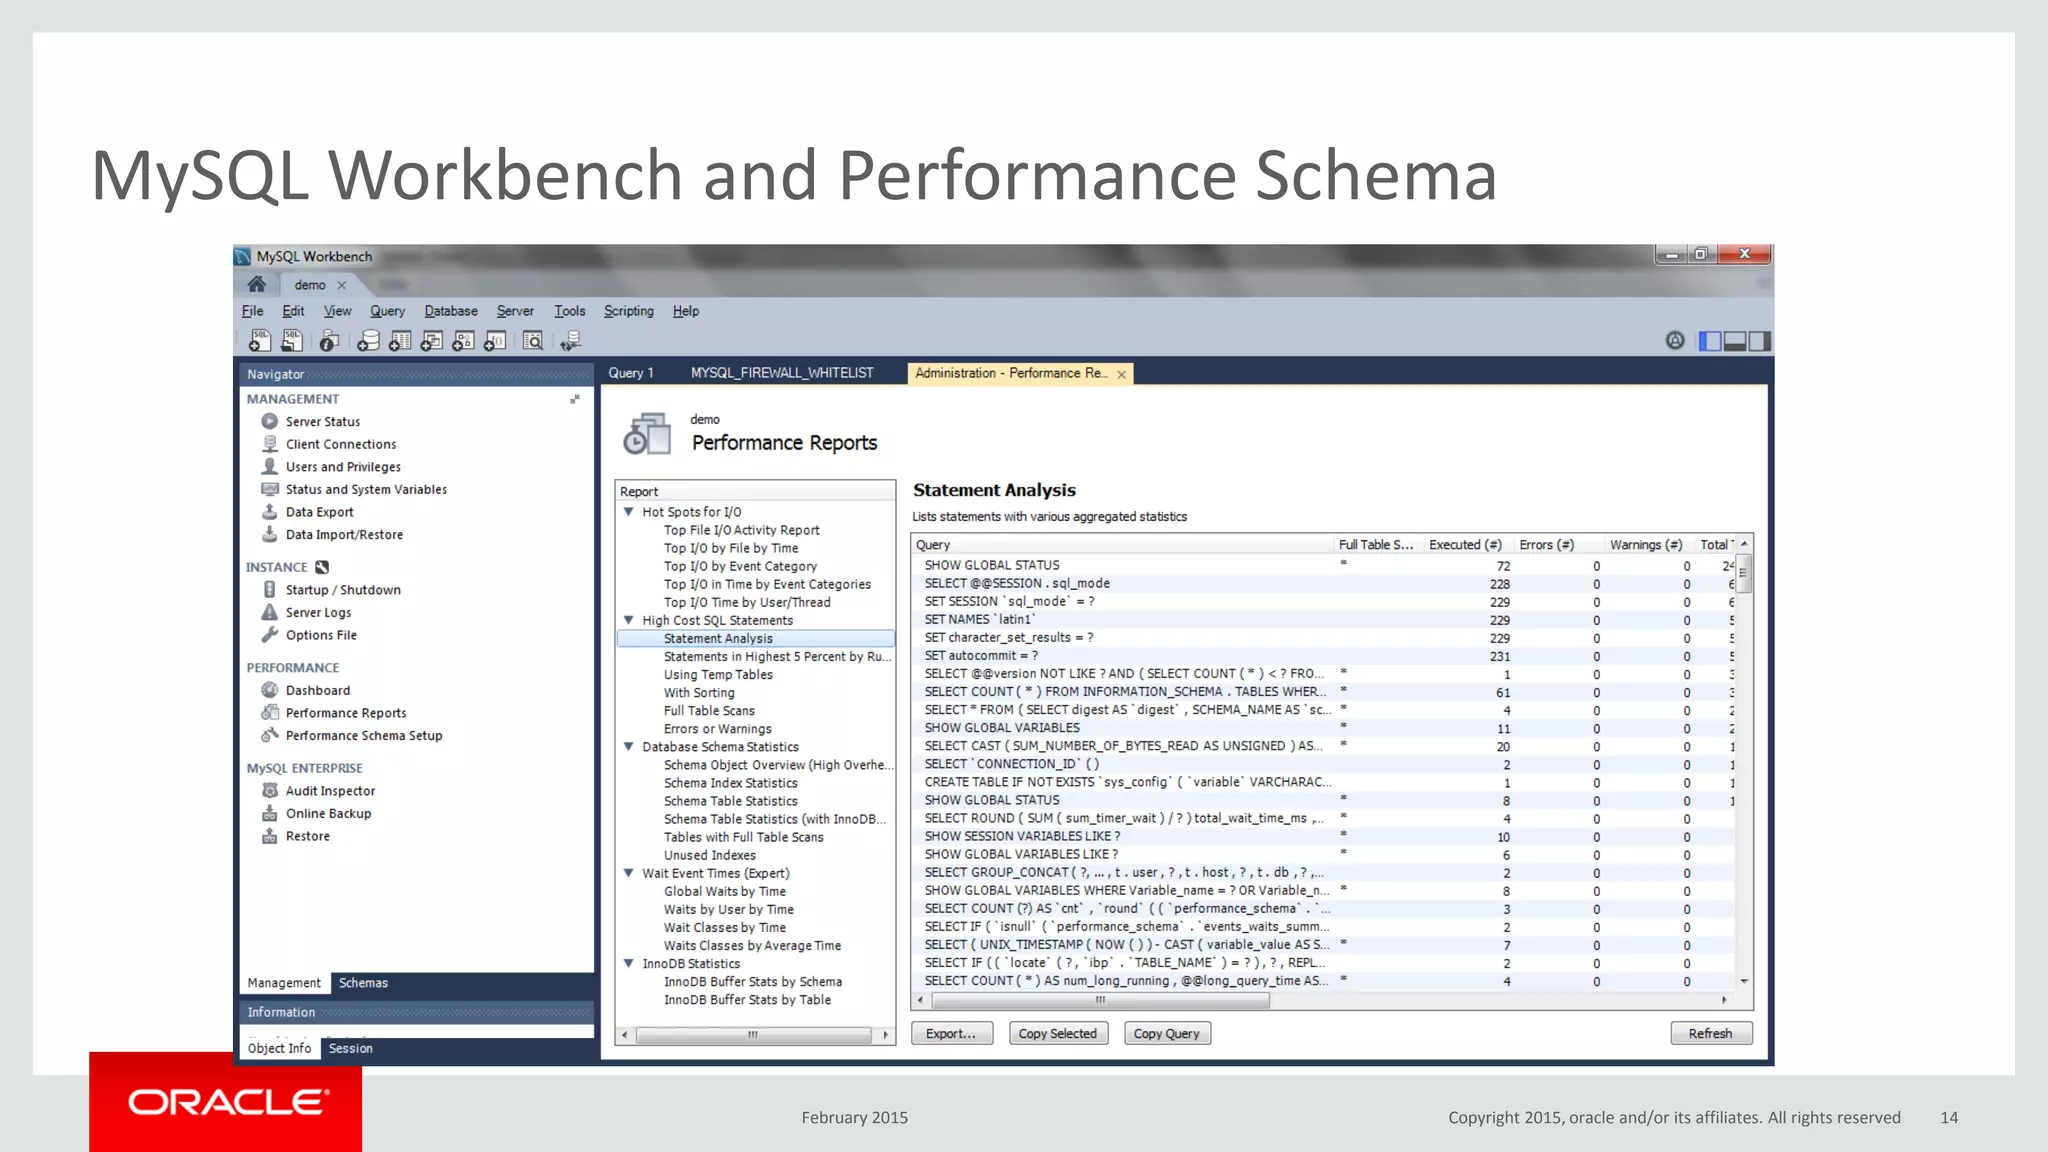Open the File menu
The width and height of the screenshot is (2048, 1152).
(252, 311)
